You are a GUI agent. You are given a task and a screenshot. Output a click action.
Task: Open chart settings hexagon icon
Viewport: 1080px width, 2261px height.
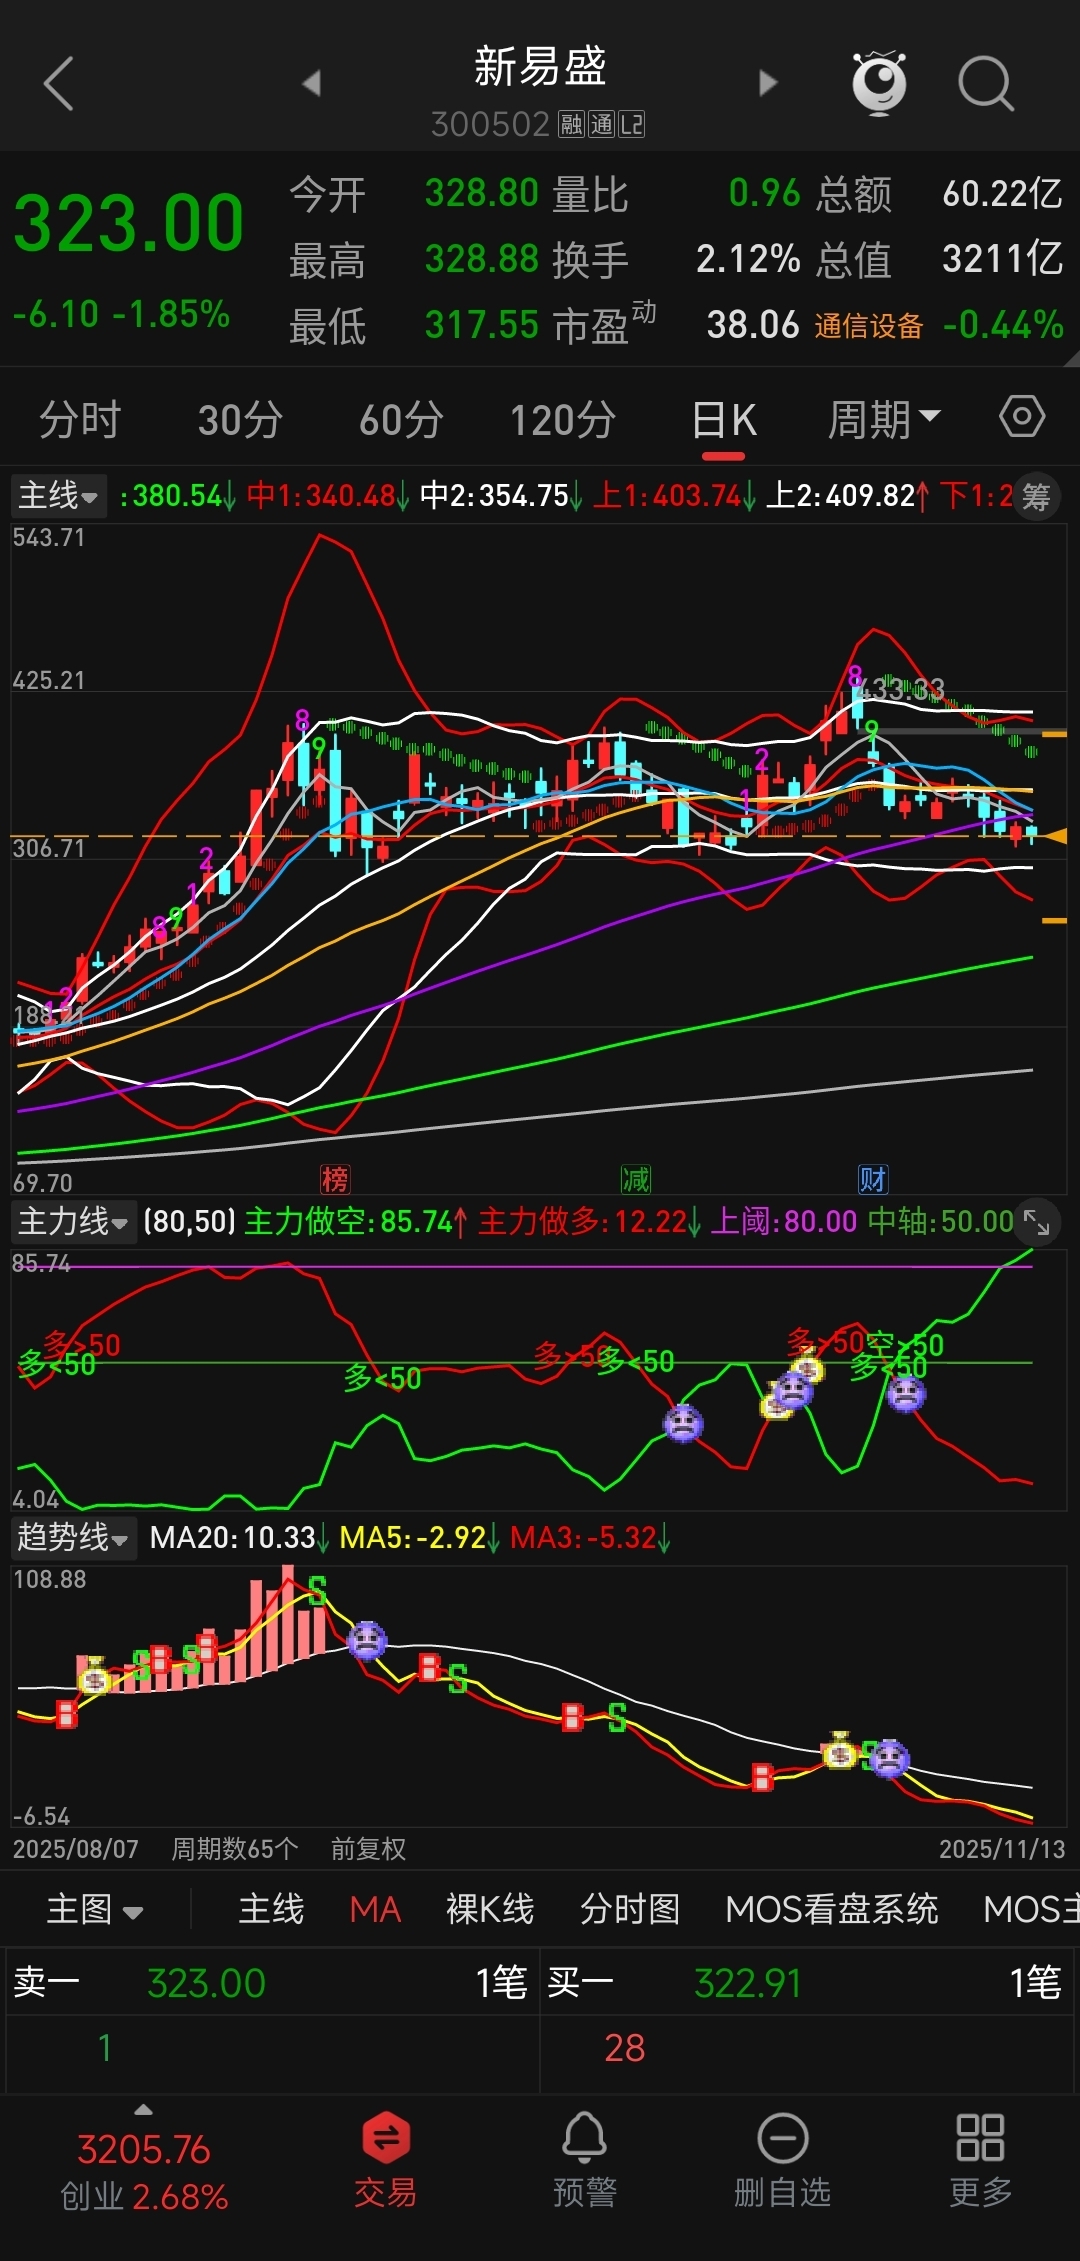1022,416
